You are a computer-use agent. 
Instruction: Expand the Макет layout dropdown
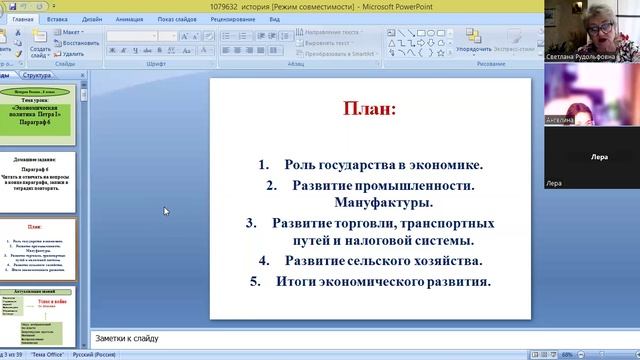[69, 32]
